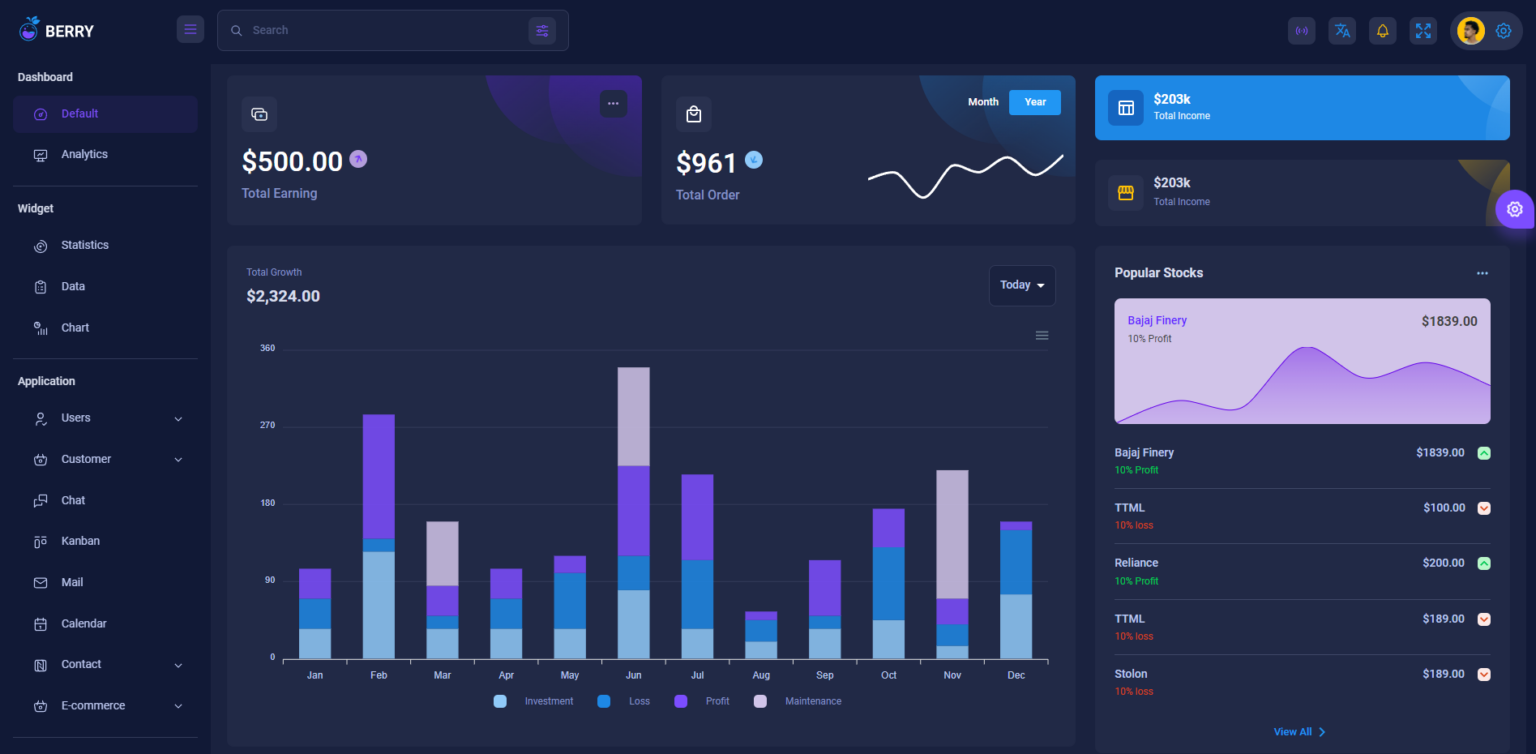Open the notifications bell icon
The width and height of the screenshot is (1536, 754).
pos(1383,31)
